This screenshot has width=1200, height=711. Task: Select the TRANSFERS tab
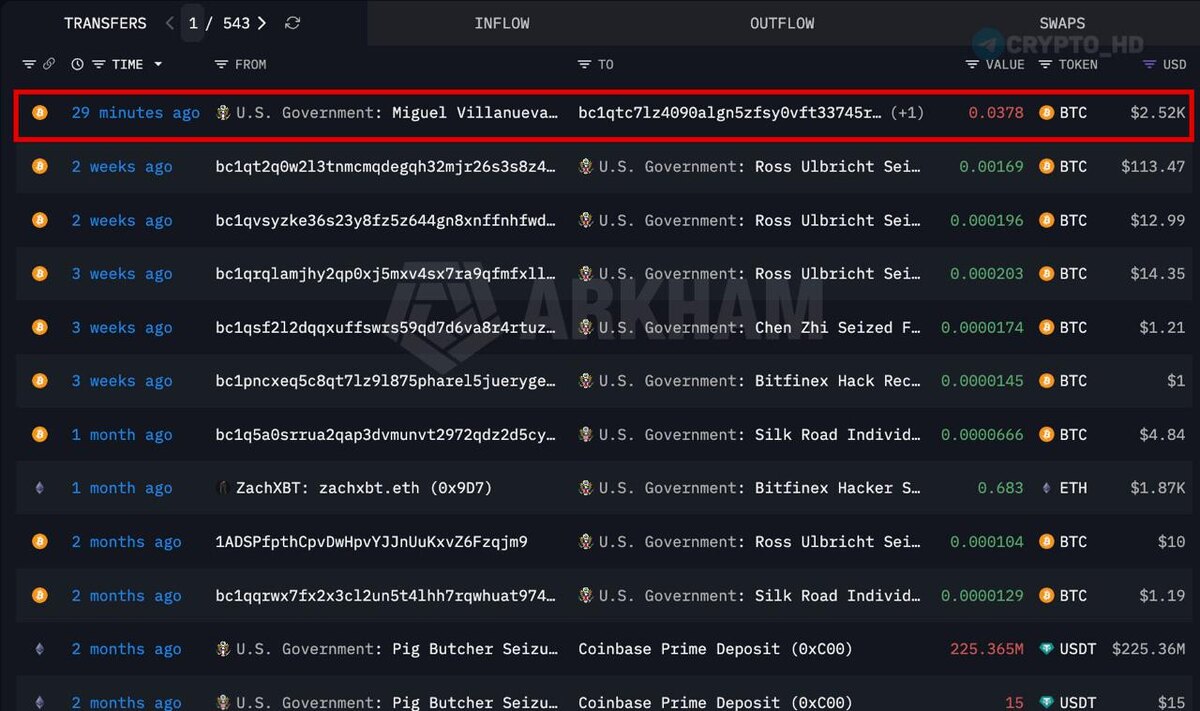[105, 23]
